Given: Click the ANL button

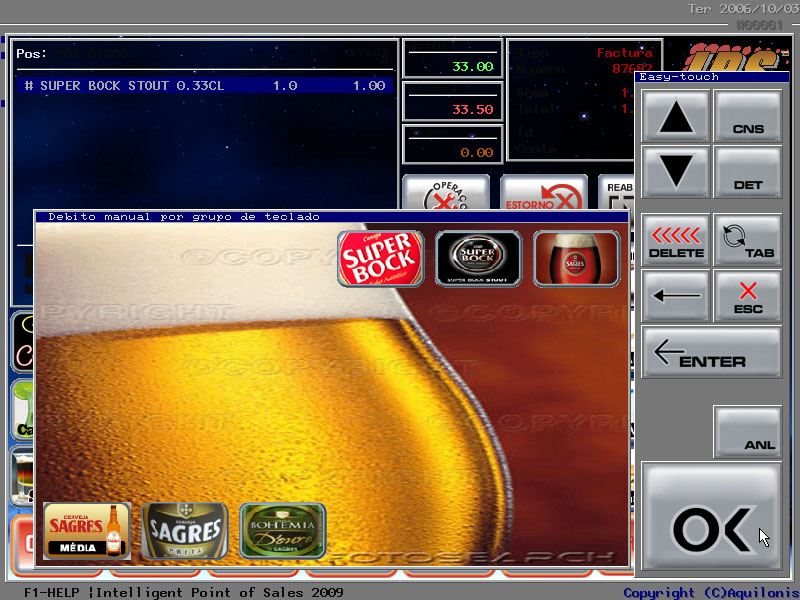Looking at the screenshot, I should click(747, 432).
